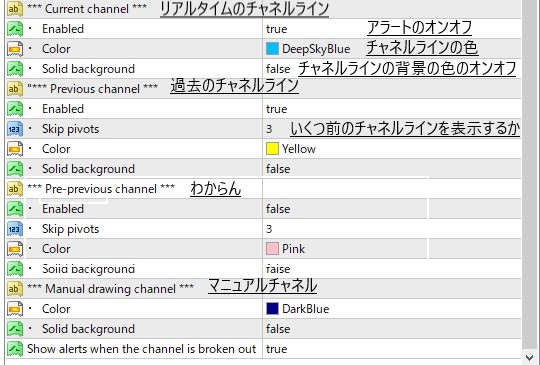The height and width of the screenshot is (365, 540).
Task: Click the color-type icon of the DeepSkyBlue Color row
Action: 15,49
